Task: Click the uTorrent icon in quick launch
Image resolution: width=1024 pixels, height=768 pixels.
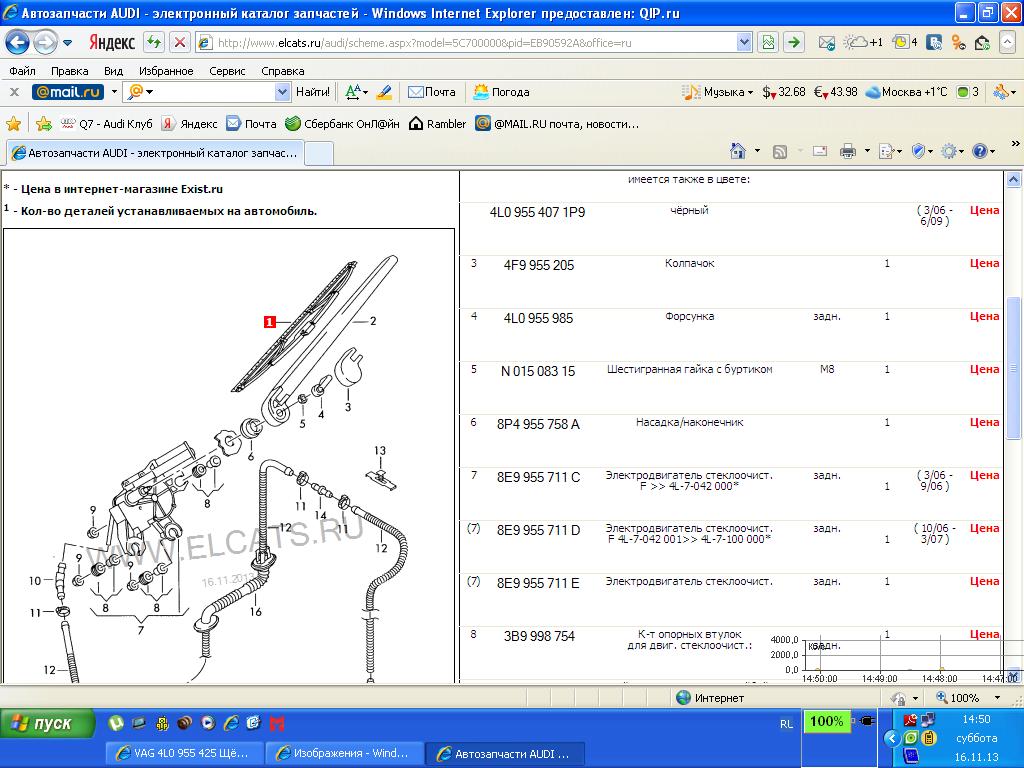Action: (x=116, y=723)
